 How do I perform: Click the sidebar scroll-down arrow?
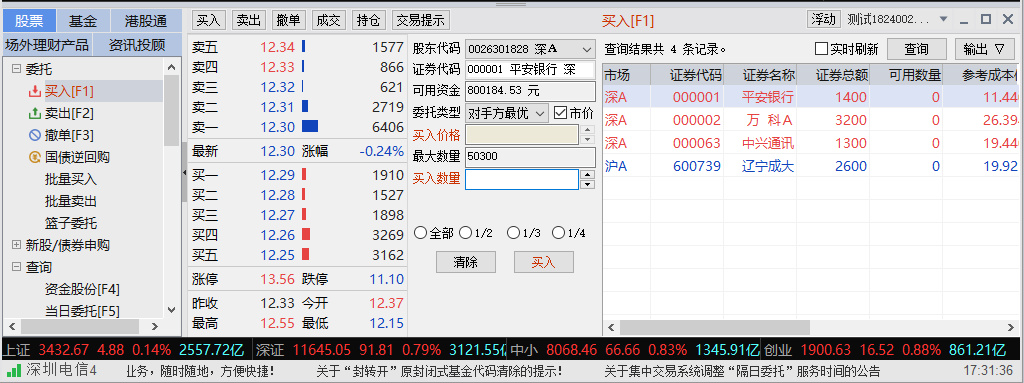pos(171,310)
